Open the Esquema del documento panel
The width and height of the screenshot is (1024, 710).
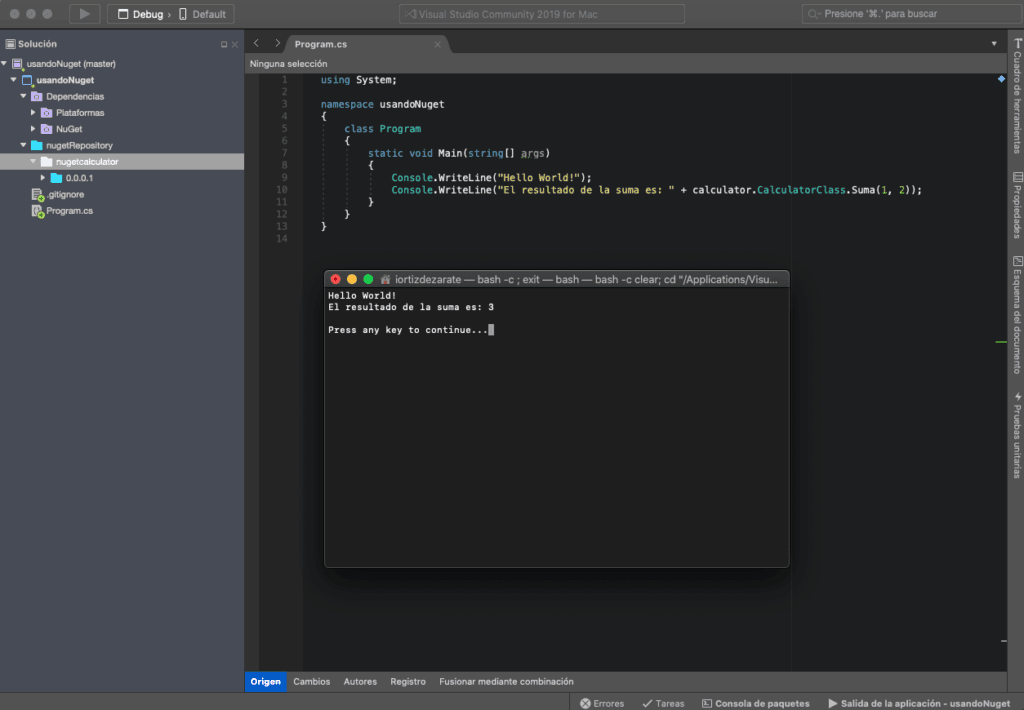[x=1016, y=313]
